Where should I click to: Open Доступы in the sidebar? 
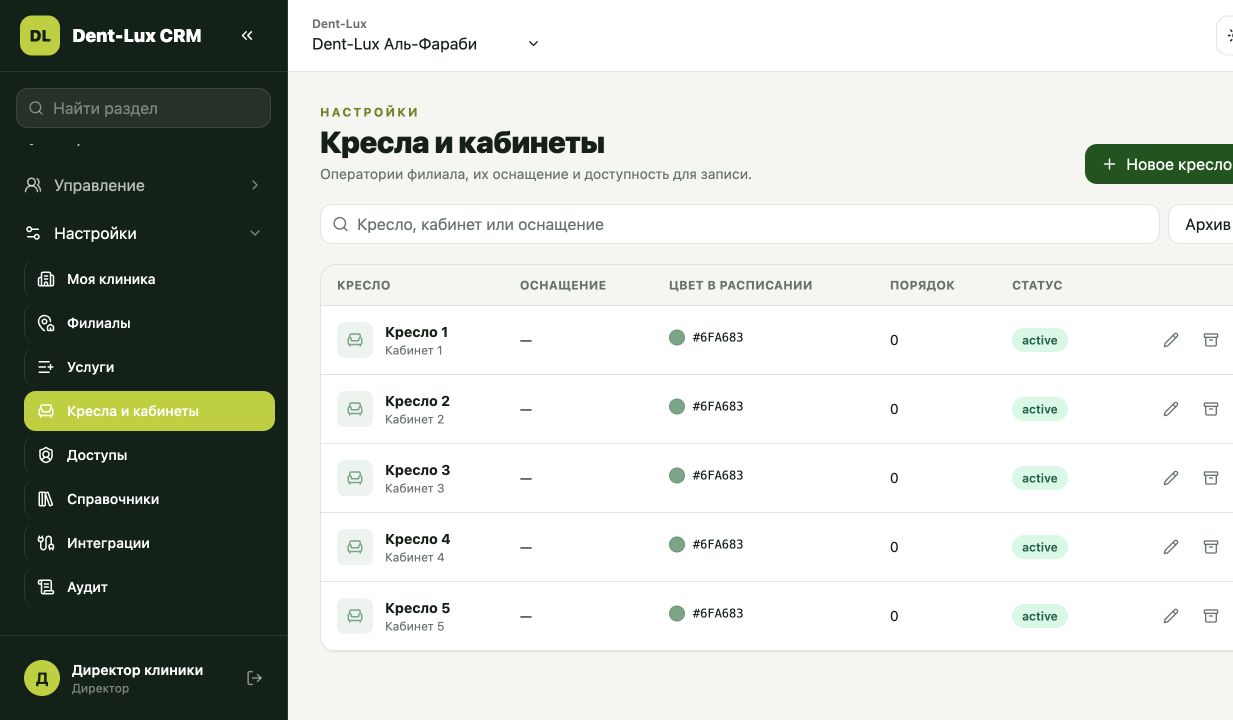149,455
